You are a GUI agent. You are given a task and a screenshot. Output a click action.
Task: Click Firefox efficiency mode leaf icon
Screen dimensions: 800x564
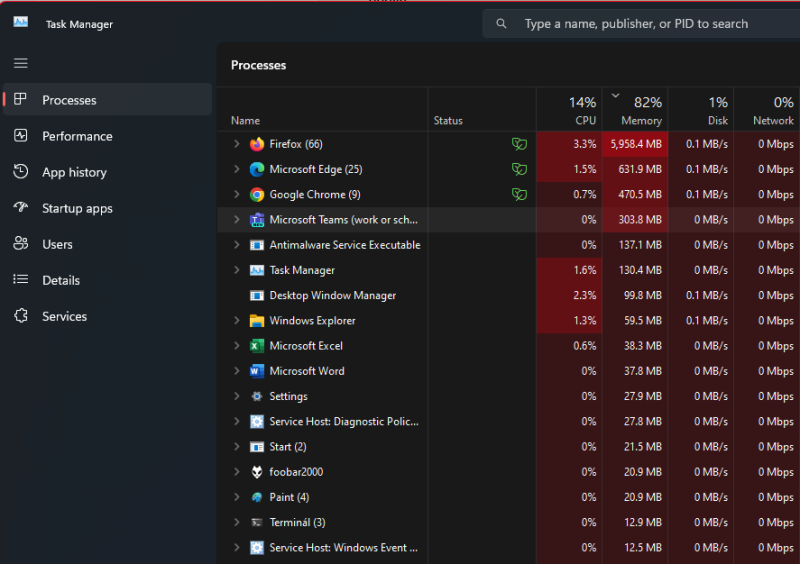pyautogui.click(x=519, y=144)
